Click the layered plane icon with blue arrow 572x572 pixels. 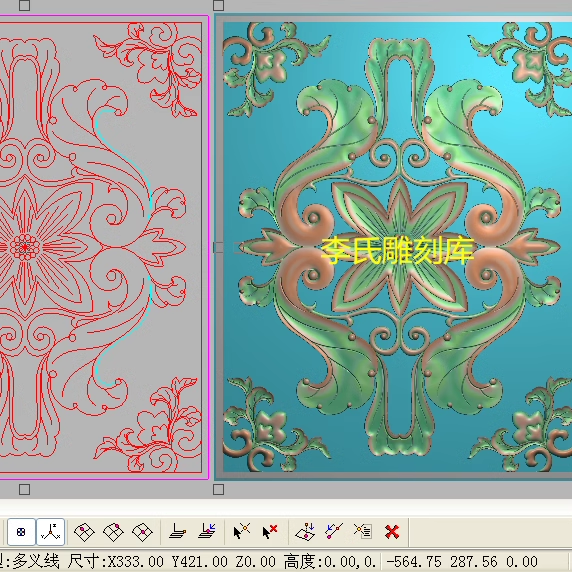click(x=207, y=532)
